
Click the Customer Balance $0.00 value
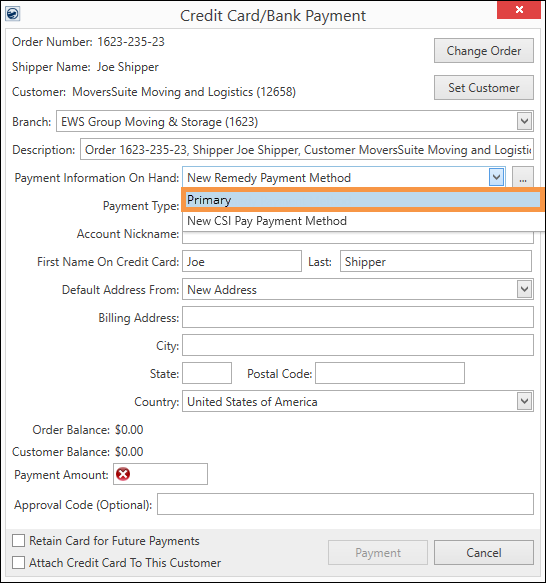coord(129,452)
